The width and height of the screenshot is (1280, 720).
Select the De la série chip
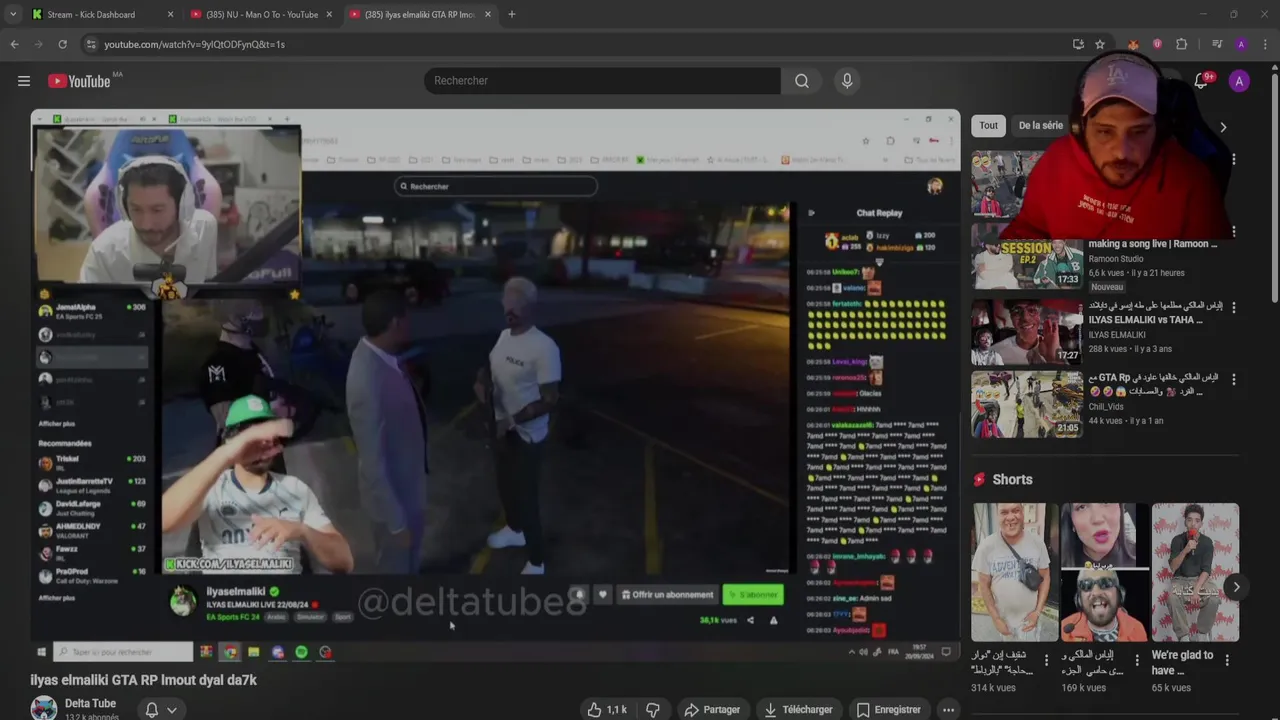[x=1040, y=125]
